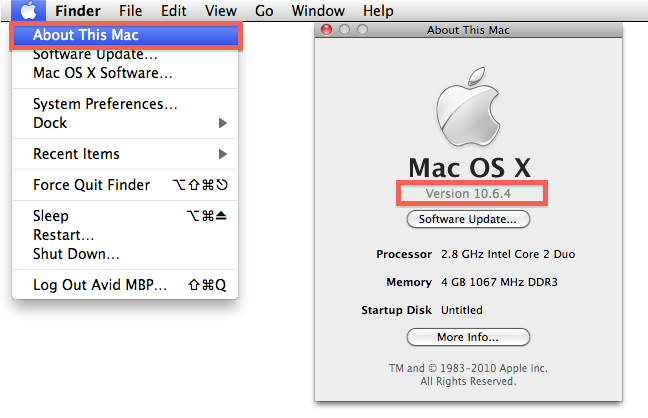Click the Finder menu
Viewport: 648px width, 418px height.
78,11
